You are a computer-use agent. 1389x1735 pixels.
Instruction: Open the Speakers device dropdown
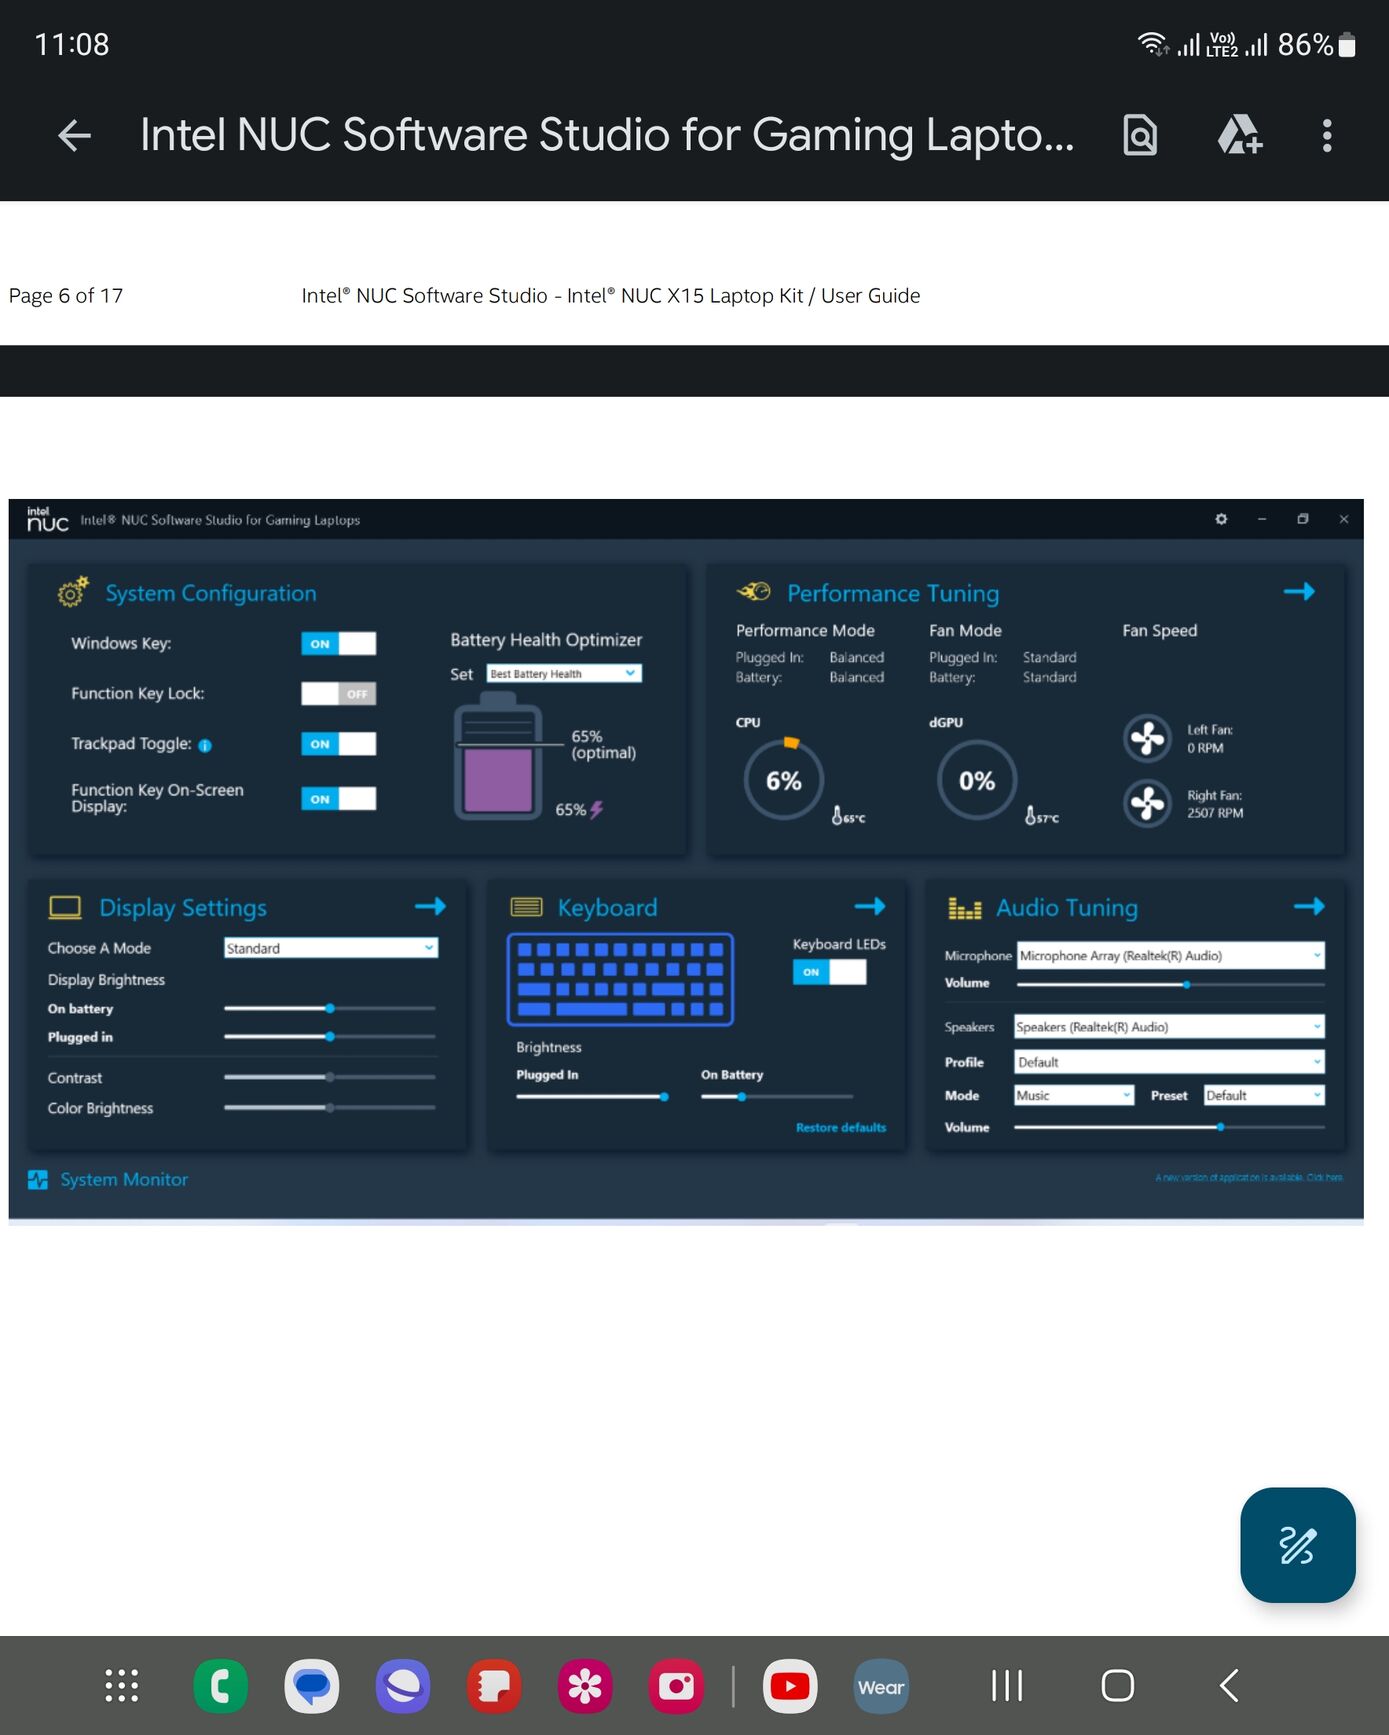coord(1169,1026)
